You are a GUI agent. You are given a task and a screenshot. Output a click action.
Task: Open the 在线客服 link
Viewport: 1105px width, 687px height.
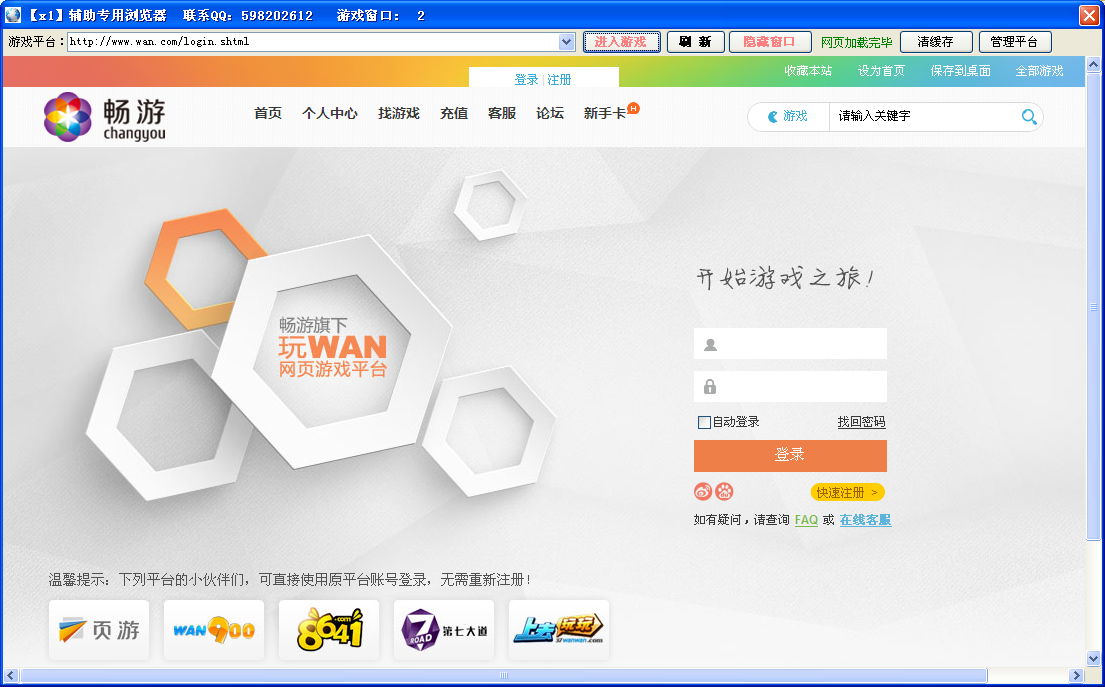(865, 519)
